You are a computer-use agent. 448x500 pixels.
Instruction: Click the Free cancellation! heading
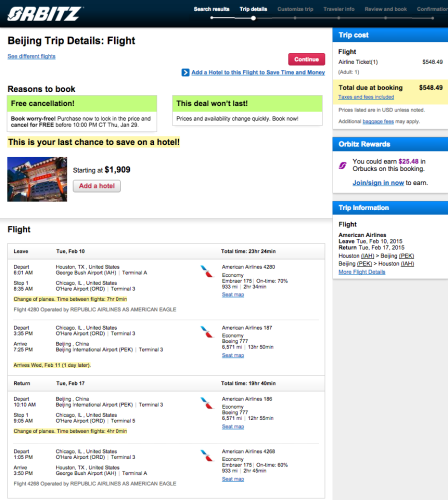tap(43, 103)
